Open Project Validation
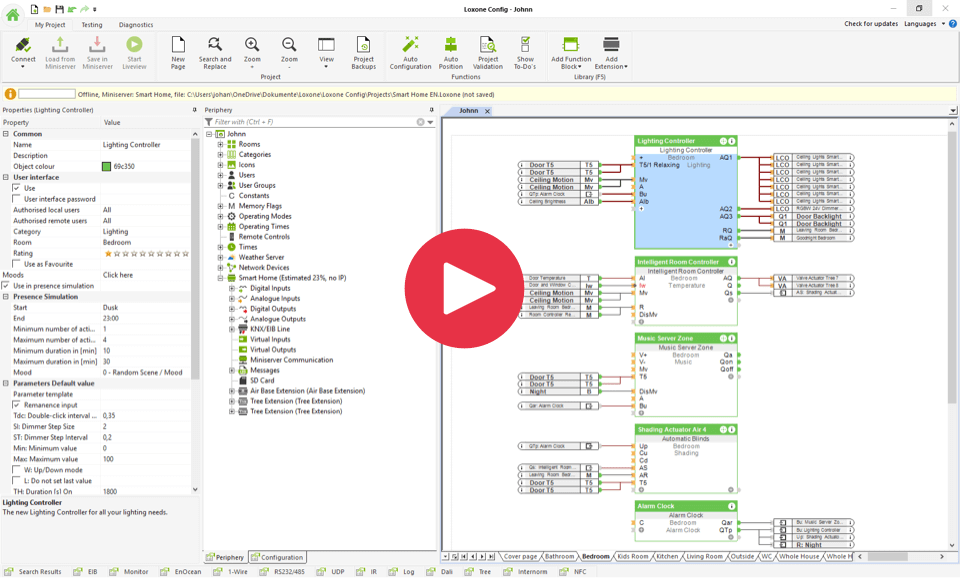The height and width of the screenshot is (578, 960). pyautogui.click(x=488, y=45)
